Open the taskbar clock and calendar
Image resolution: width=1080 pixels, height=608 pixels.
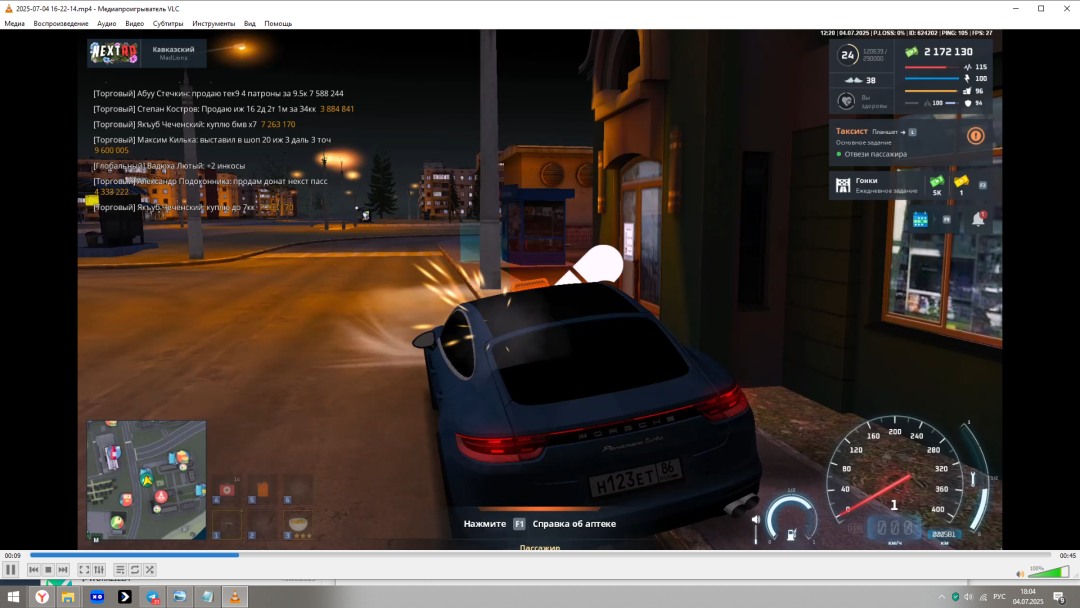coord(1028,596)
